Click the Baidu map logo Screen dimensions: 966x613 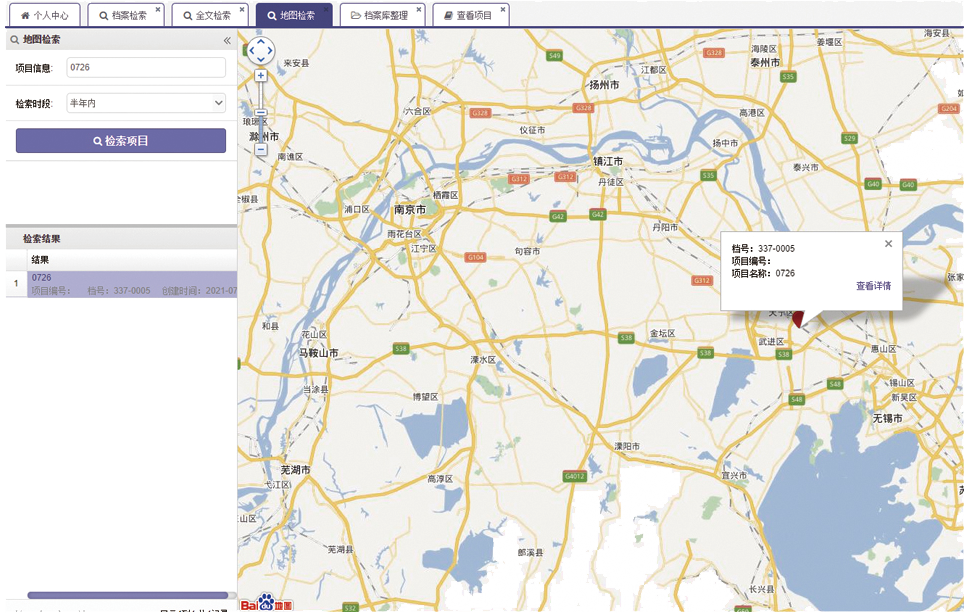[265, 603]
